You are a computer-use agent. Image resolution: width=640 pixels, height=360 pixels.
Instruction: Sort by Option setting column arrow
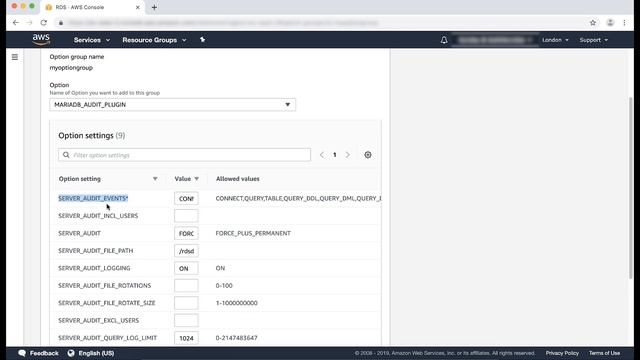point(155,179)
